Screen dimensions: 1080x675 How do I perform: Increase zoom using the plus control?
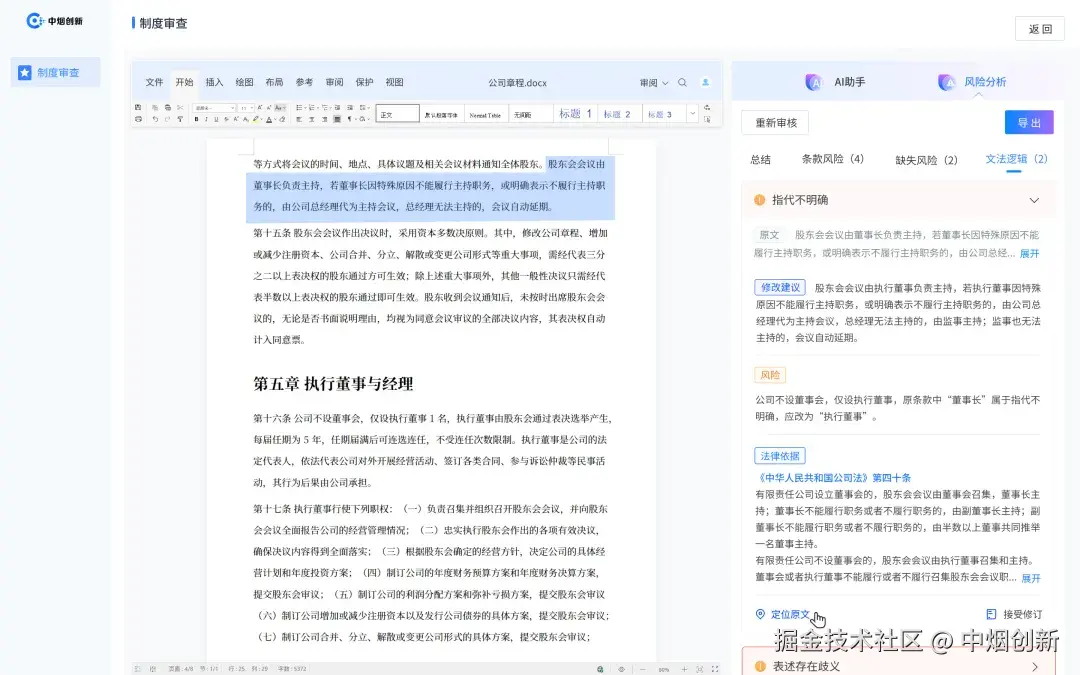click(x=684, y=667)
